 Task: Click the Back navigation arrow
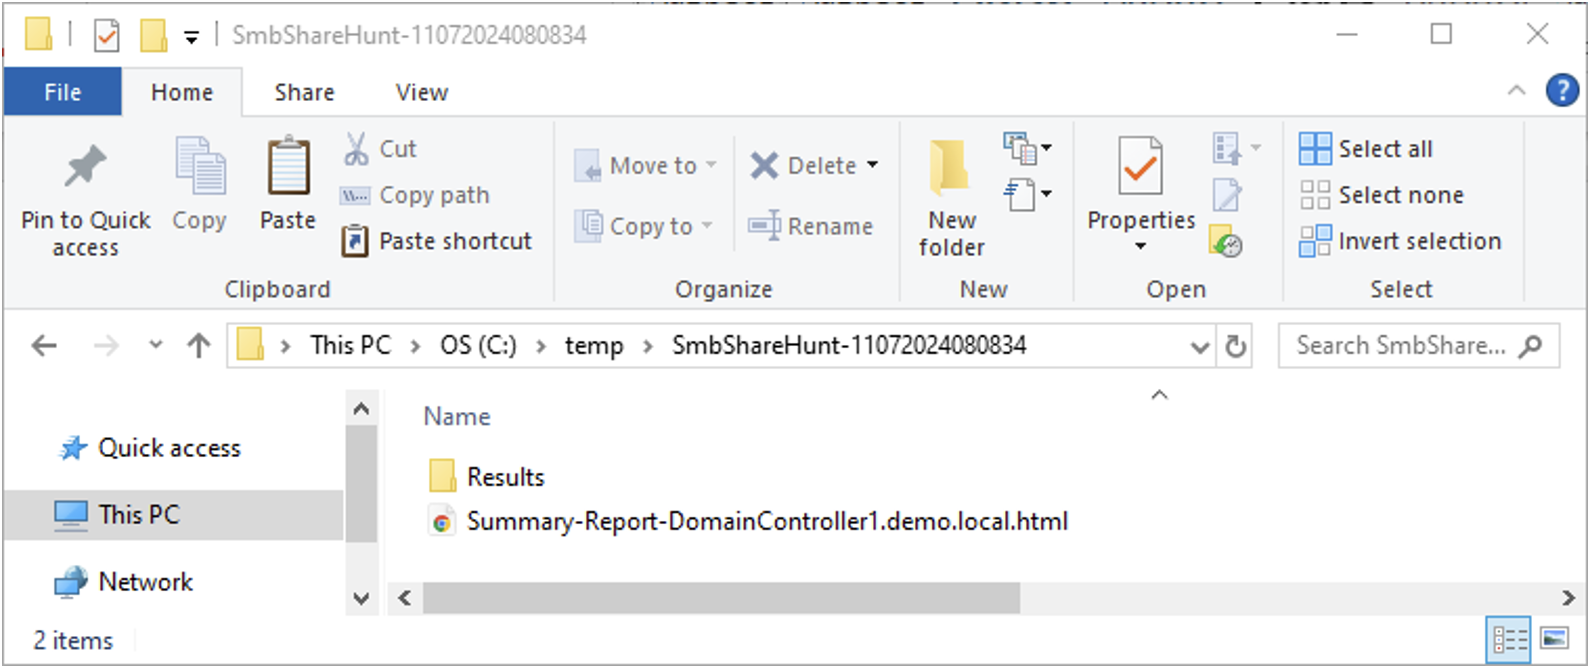(44, 346)
